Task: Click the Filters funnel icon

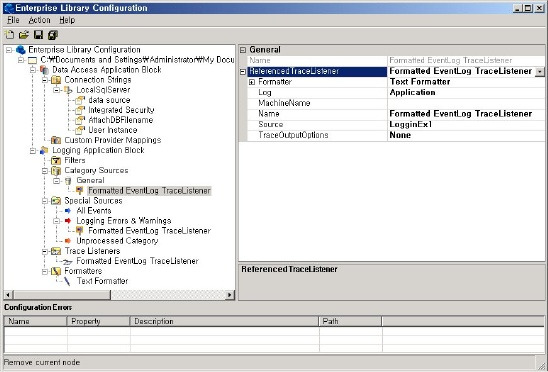Action: point(56,160)
